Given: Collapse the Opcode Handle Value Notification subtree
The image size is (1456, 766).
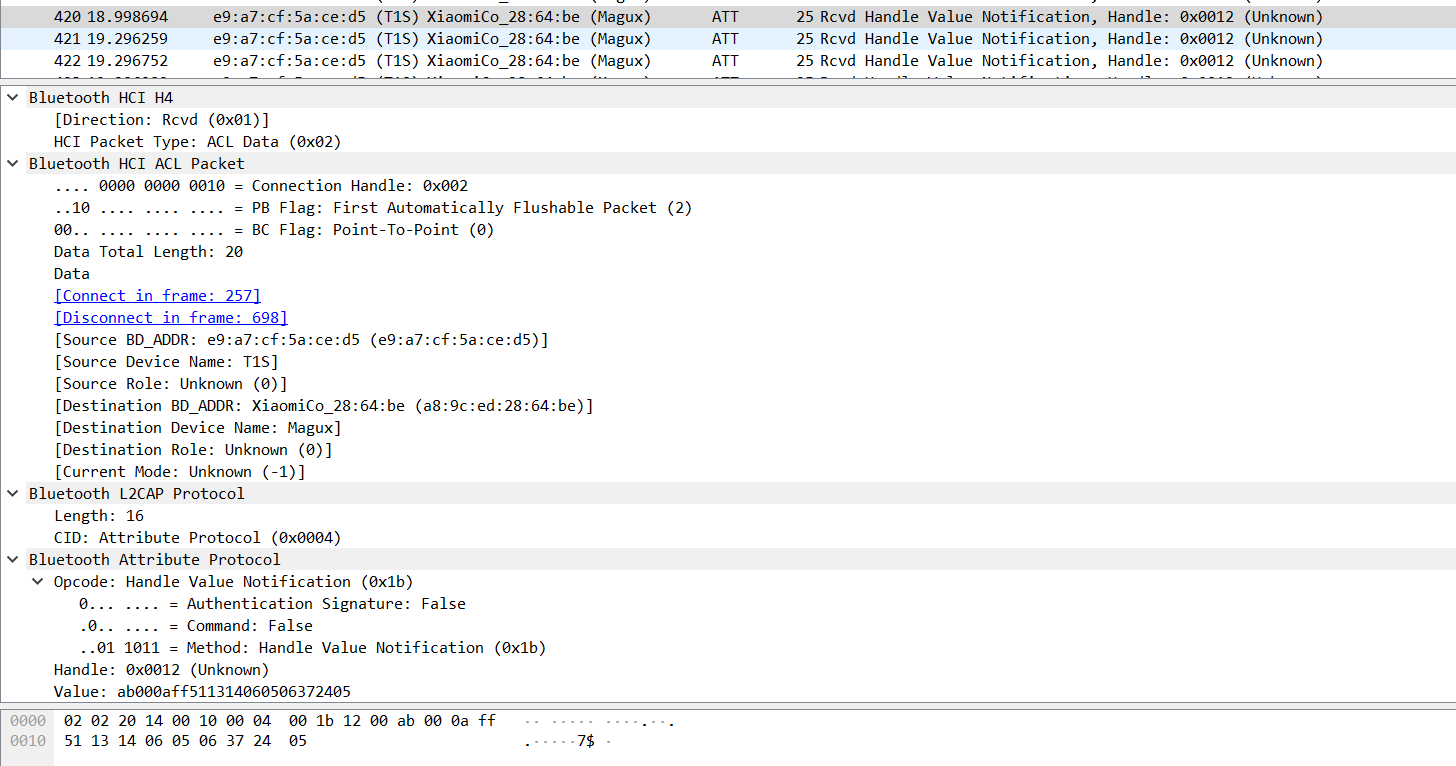Looking at the screenshot, I should [37, 582].
